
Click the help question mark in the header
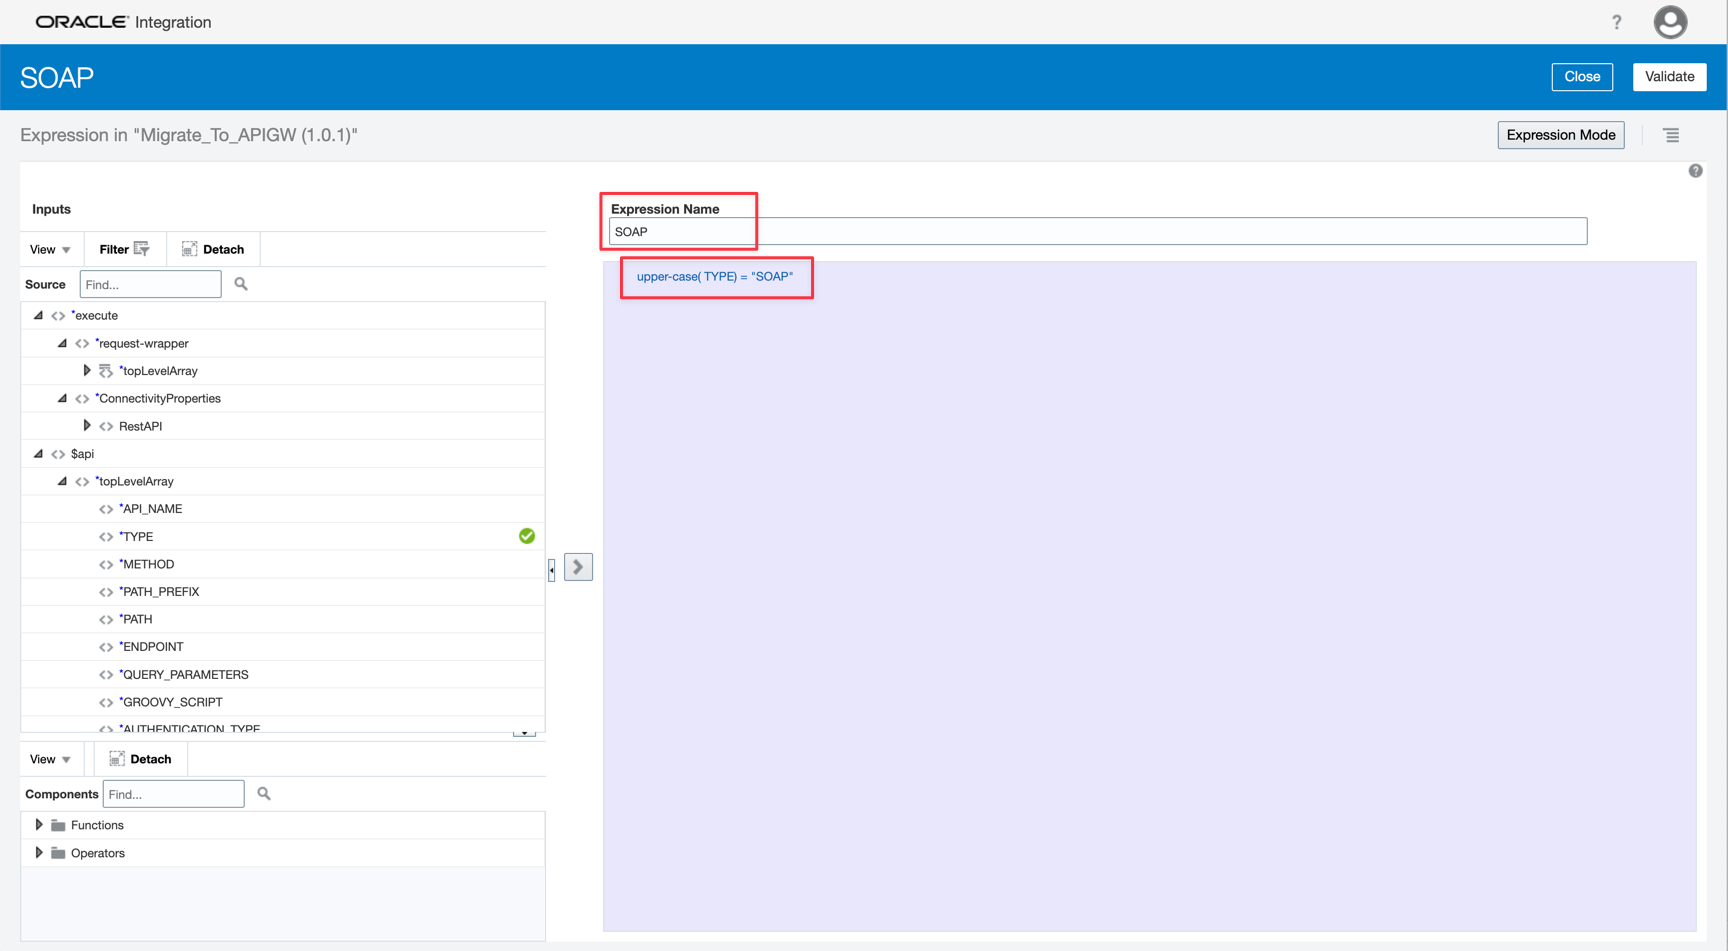1617,22
